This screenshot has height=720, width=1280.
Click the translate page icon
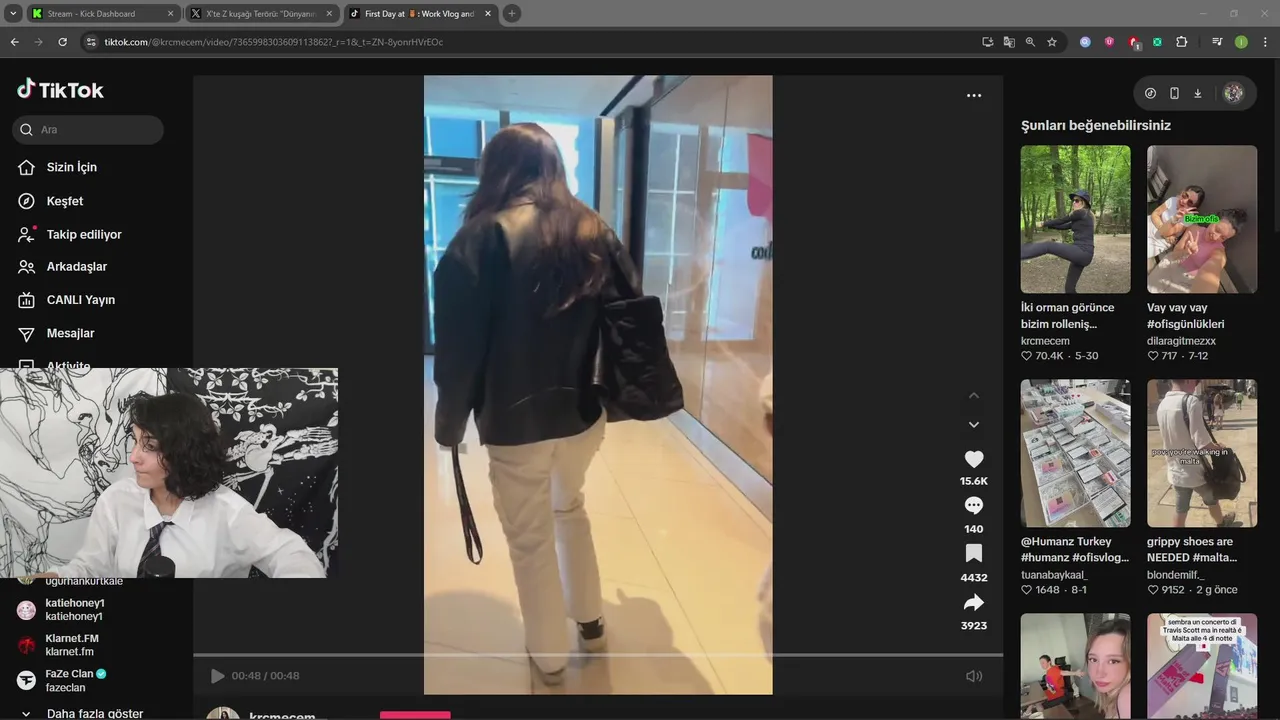tap(1009, 42)
